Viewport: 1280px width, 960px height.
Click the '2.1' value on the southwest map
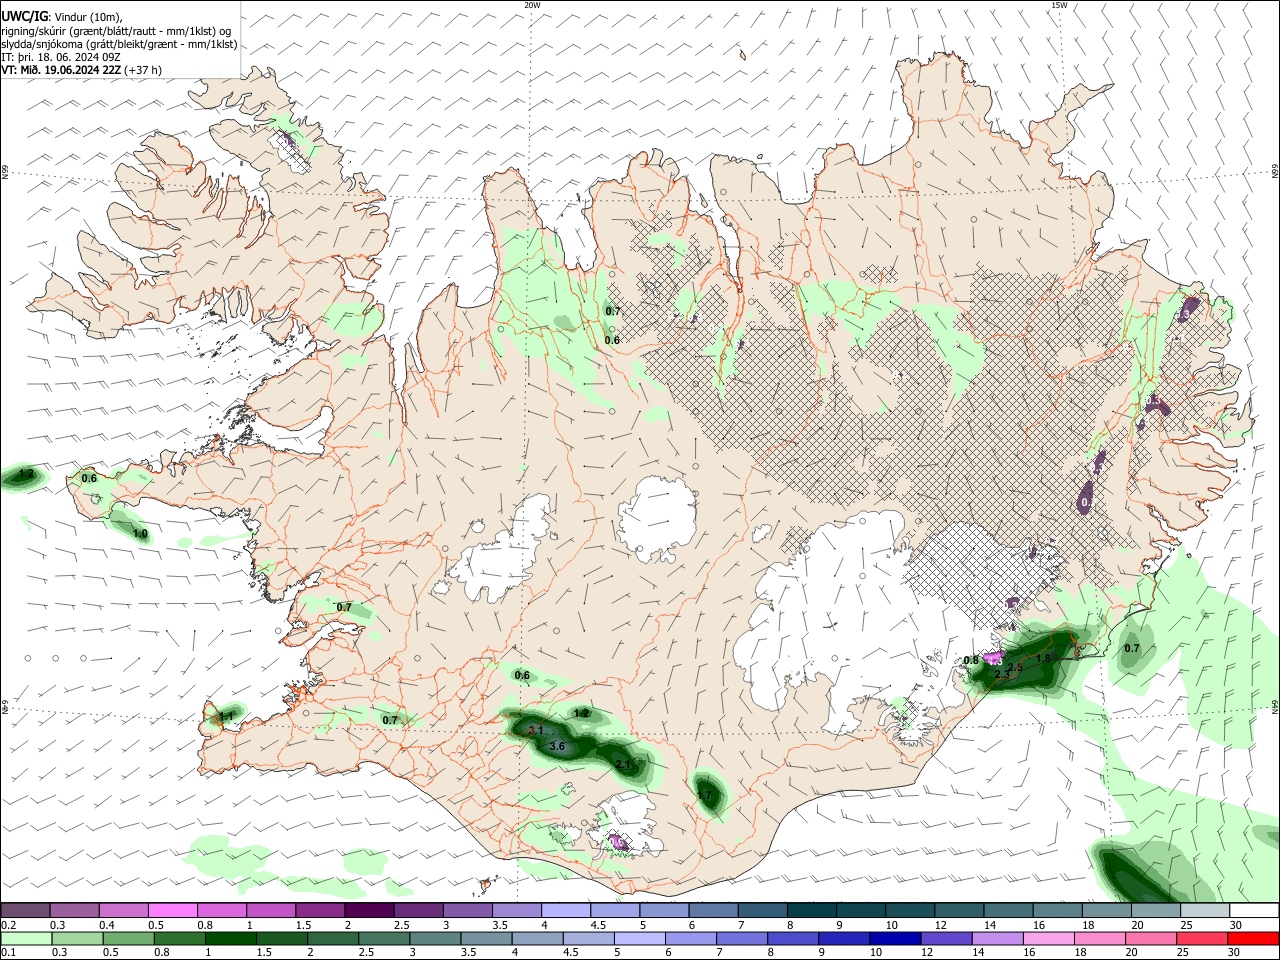[x=622, y=764]
